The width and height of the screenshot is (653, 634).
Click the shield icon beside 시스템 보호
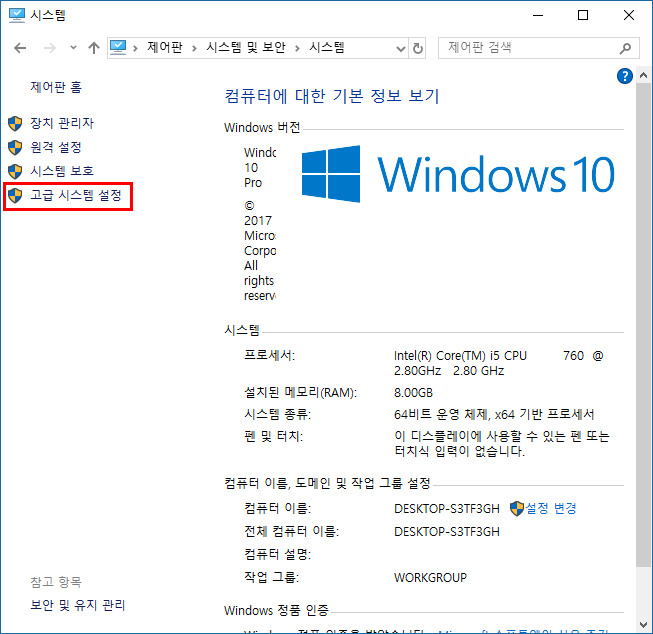(x=15, y=171)
